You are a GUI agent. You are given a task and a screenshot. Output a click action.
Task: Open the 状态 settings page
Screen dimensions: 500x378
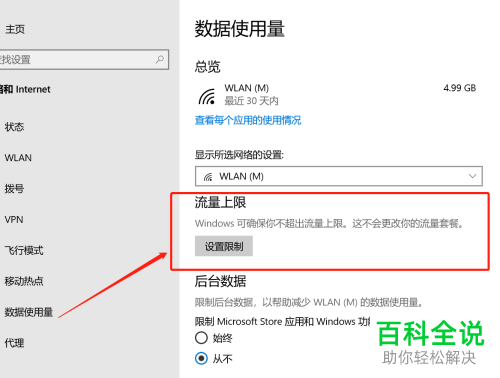click(x=14, y=127)
